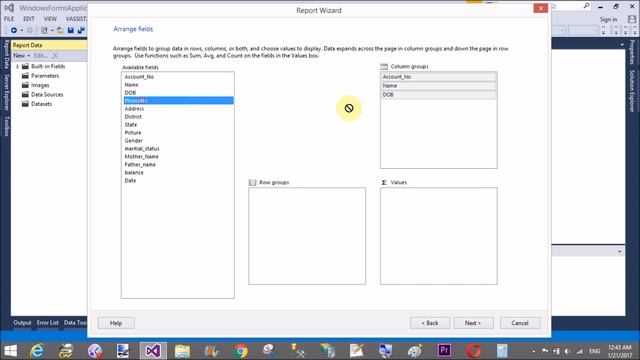Switch to the Error List tab
This screenshot has width=640, height=360.
48,322
